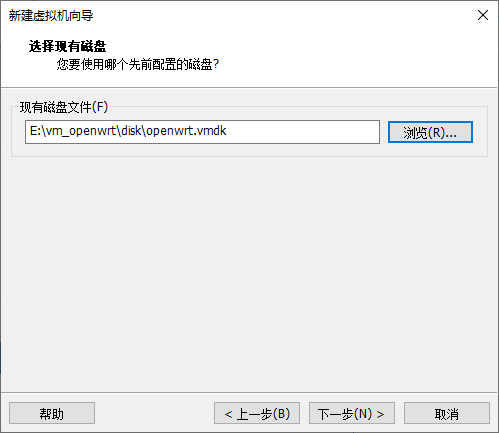Image resolution: width=499 pixels, height=433 pixels.
Task: Click the openwrt.vmdk filename in the path
Action: coord(186,131)
